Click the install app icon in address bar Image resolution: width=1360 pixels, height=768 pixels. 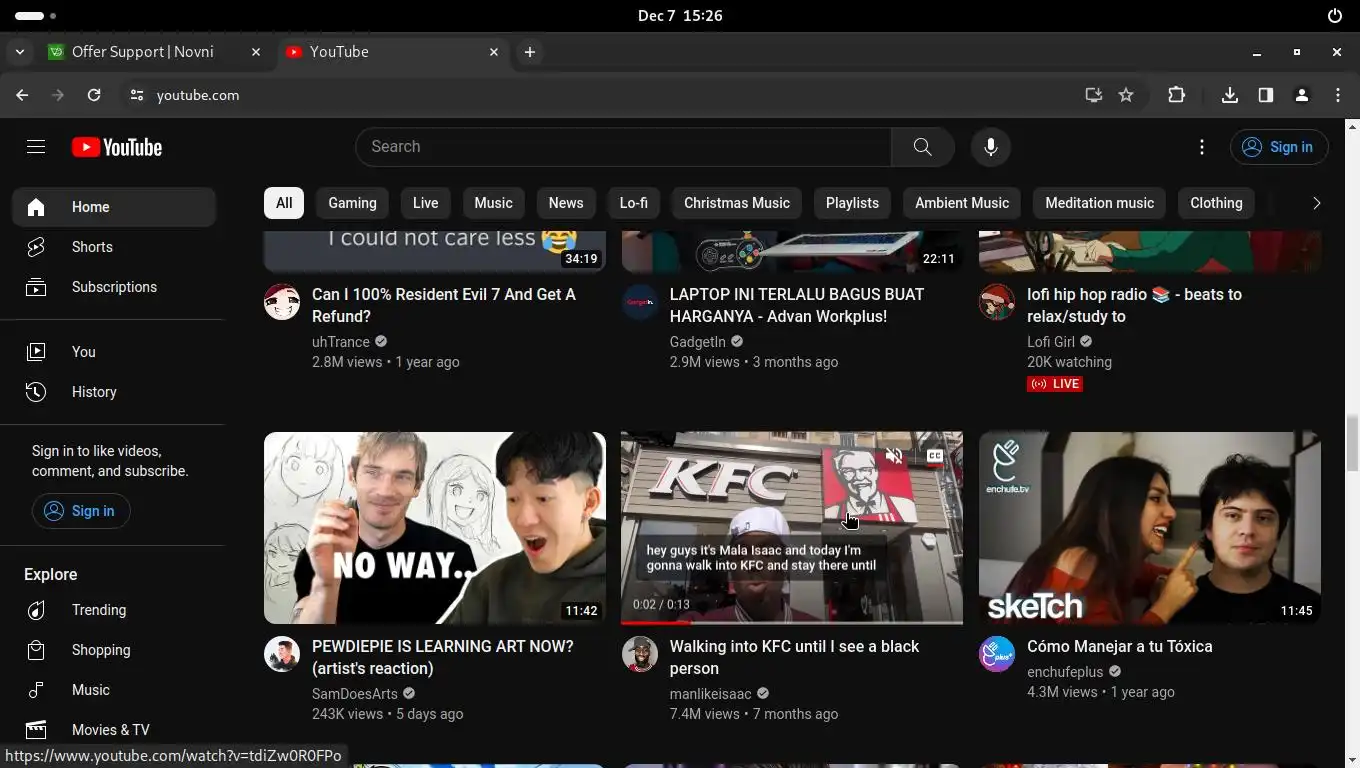[1093, 95]
